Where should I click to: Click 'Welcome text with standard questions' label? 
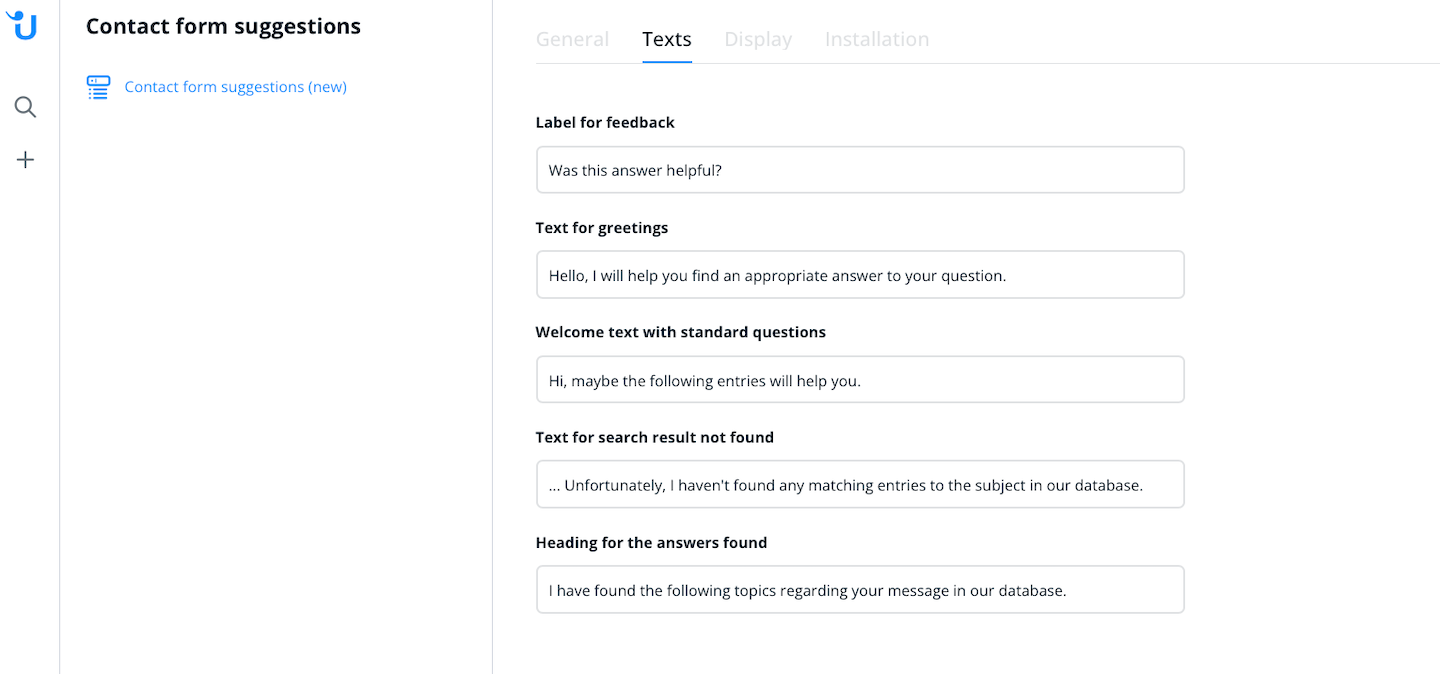(681, 332)
